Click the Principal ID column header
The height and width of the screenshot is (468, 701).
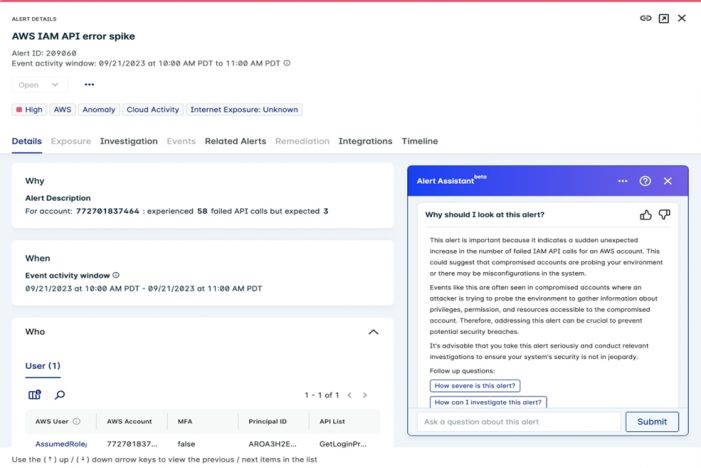coord(267,422)
